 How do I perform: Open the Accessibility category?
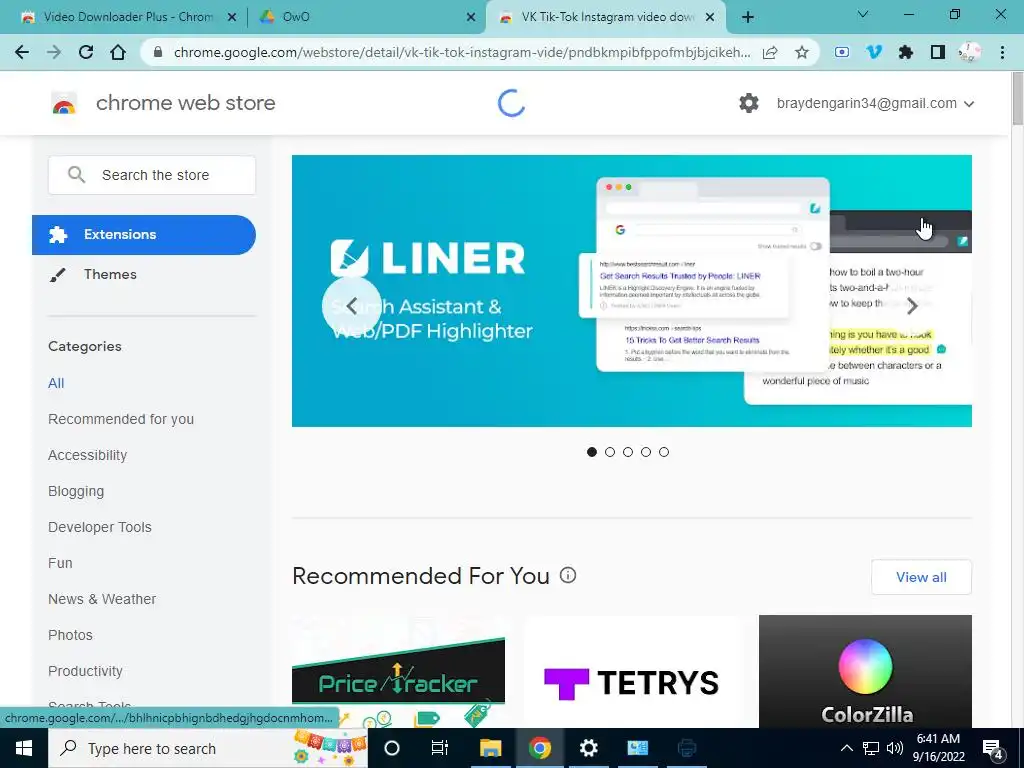click(88, 455)
